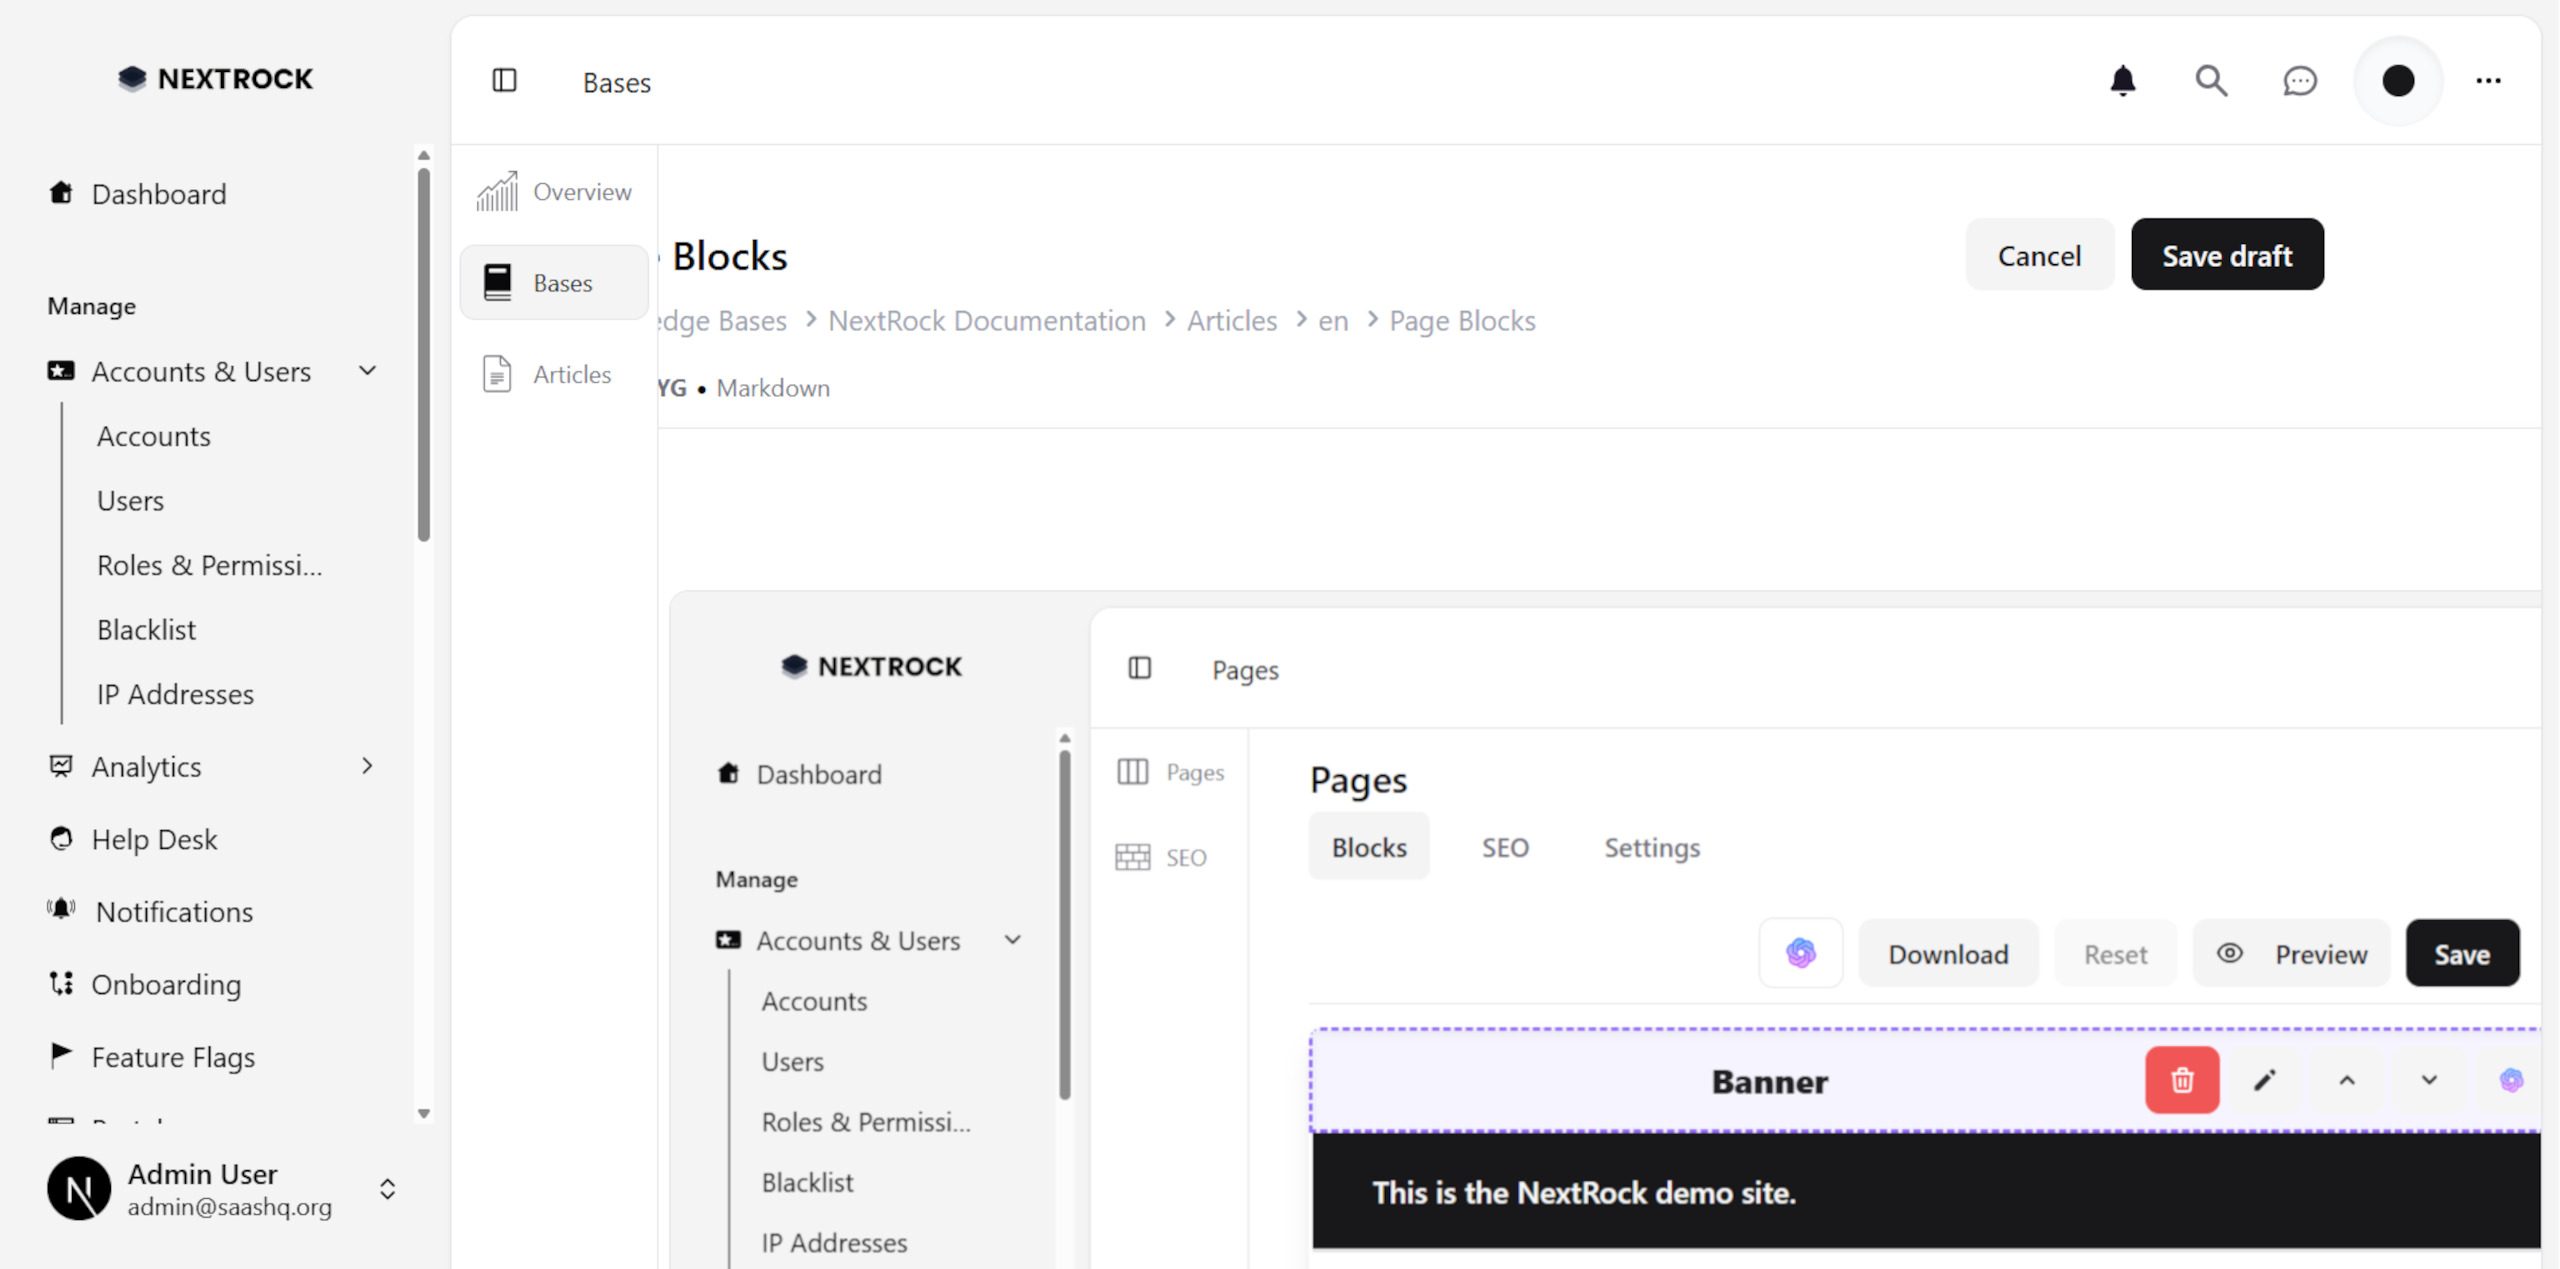Edit Banner block with pencil icon
Screen dimensions: 2560x1269
click(2264, 1080)
